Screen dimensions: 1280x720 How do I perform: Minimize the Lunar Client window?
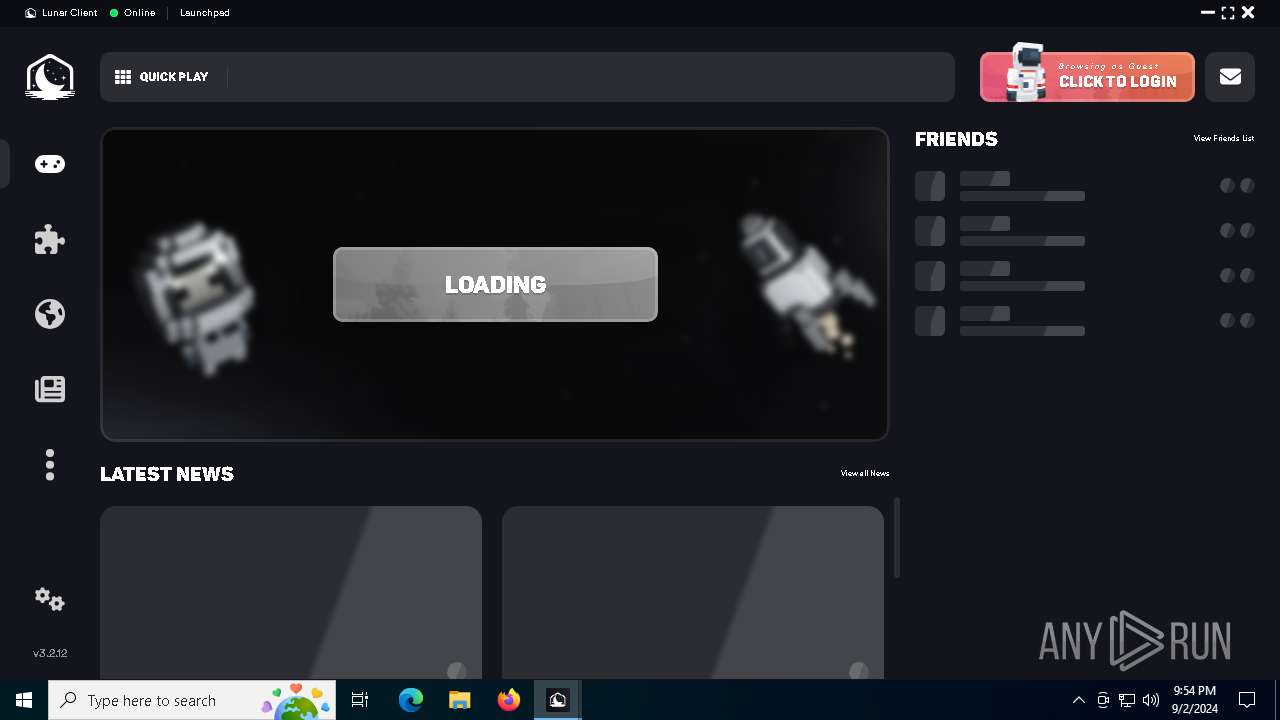pyautogui.click(x=1208, y=13)
